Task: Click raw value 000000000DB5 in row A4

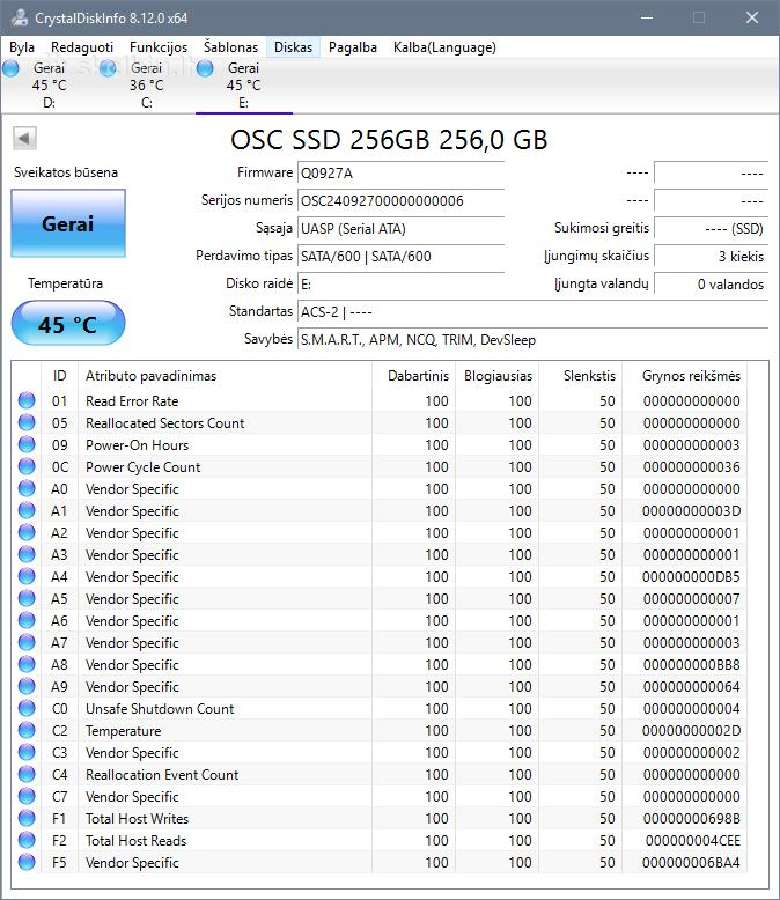Action: (x=691, y=577)
